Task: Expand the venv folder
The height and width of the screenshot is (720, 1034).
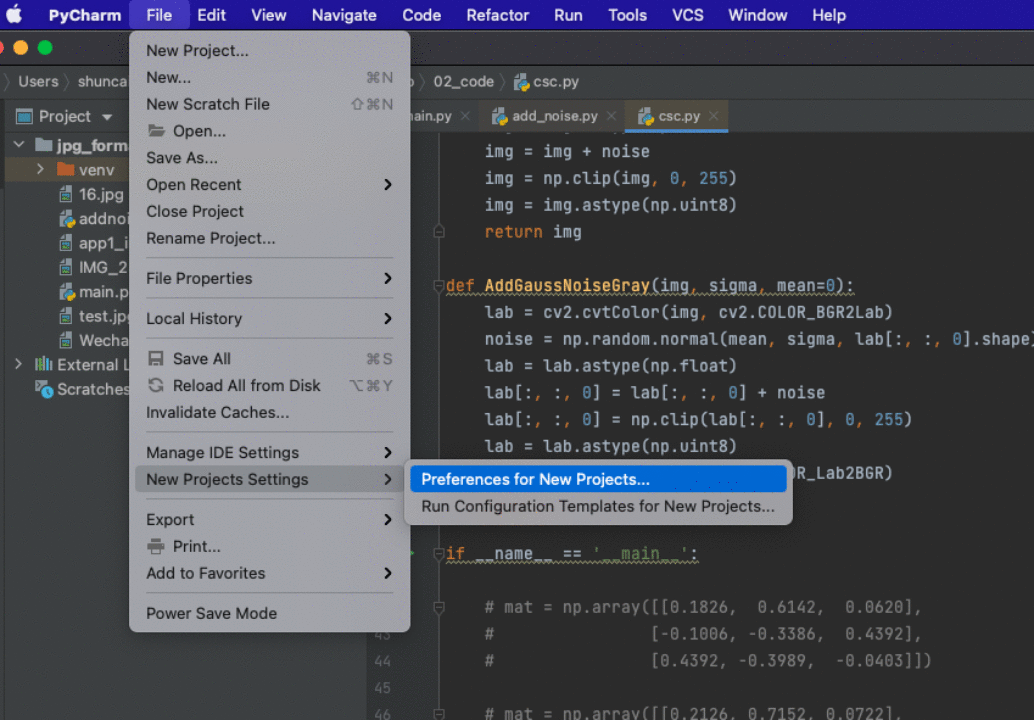Action: pos(41,169)
